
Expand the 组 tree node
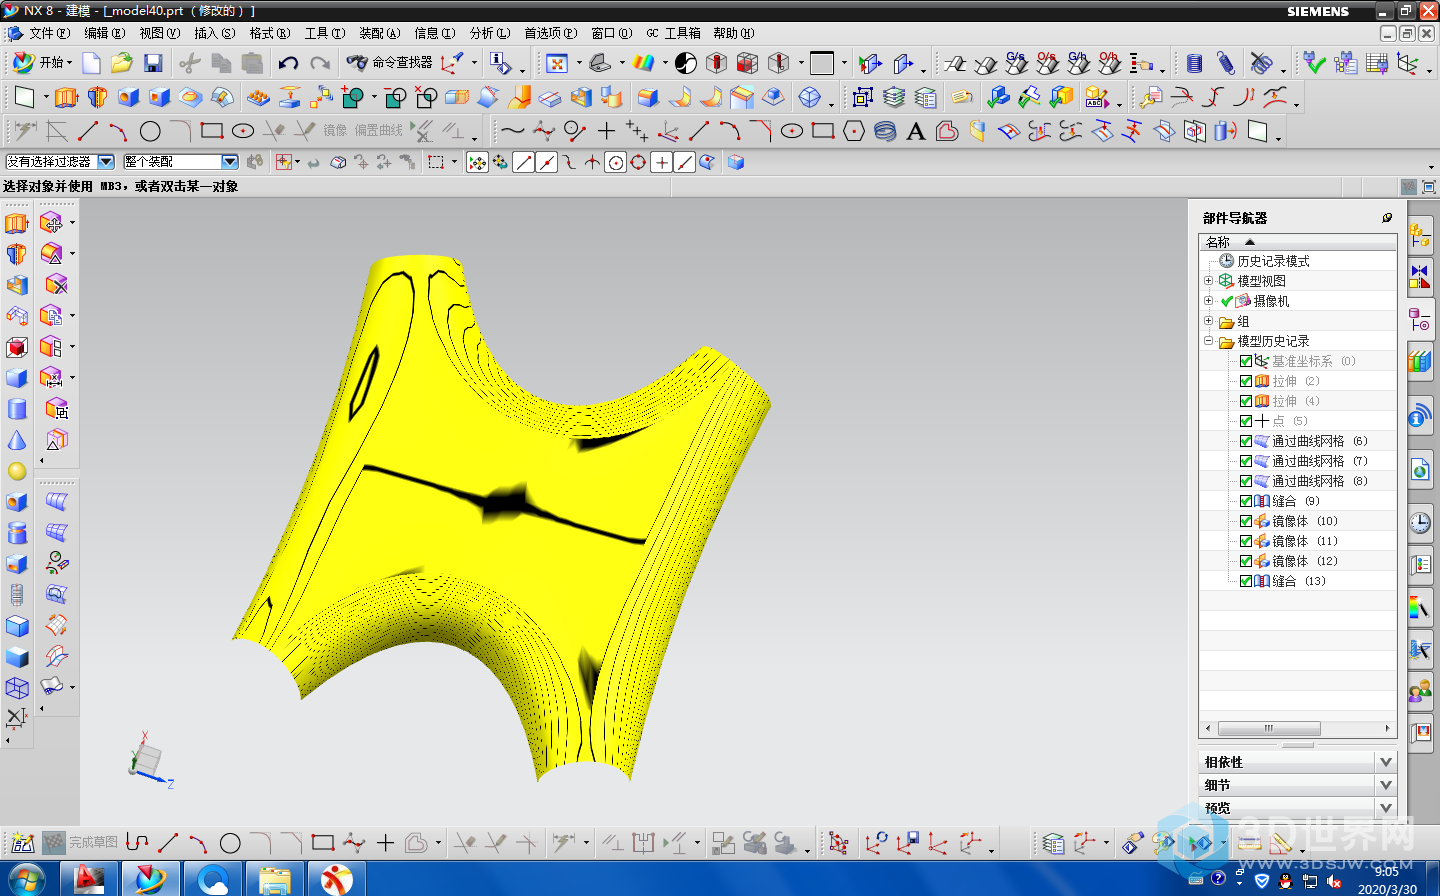coord(1208,321)
